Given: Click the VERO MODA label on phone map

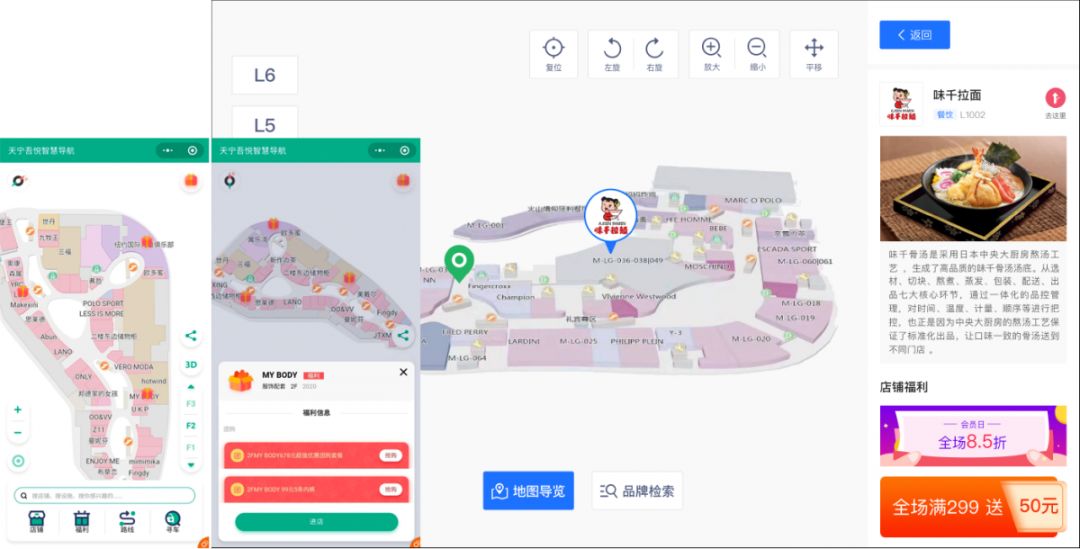Looking at the screenshot, I should pos(134,366).
